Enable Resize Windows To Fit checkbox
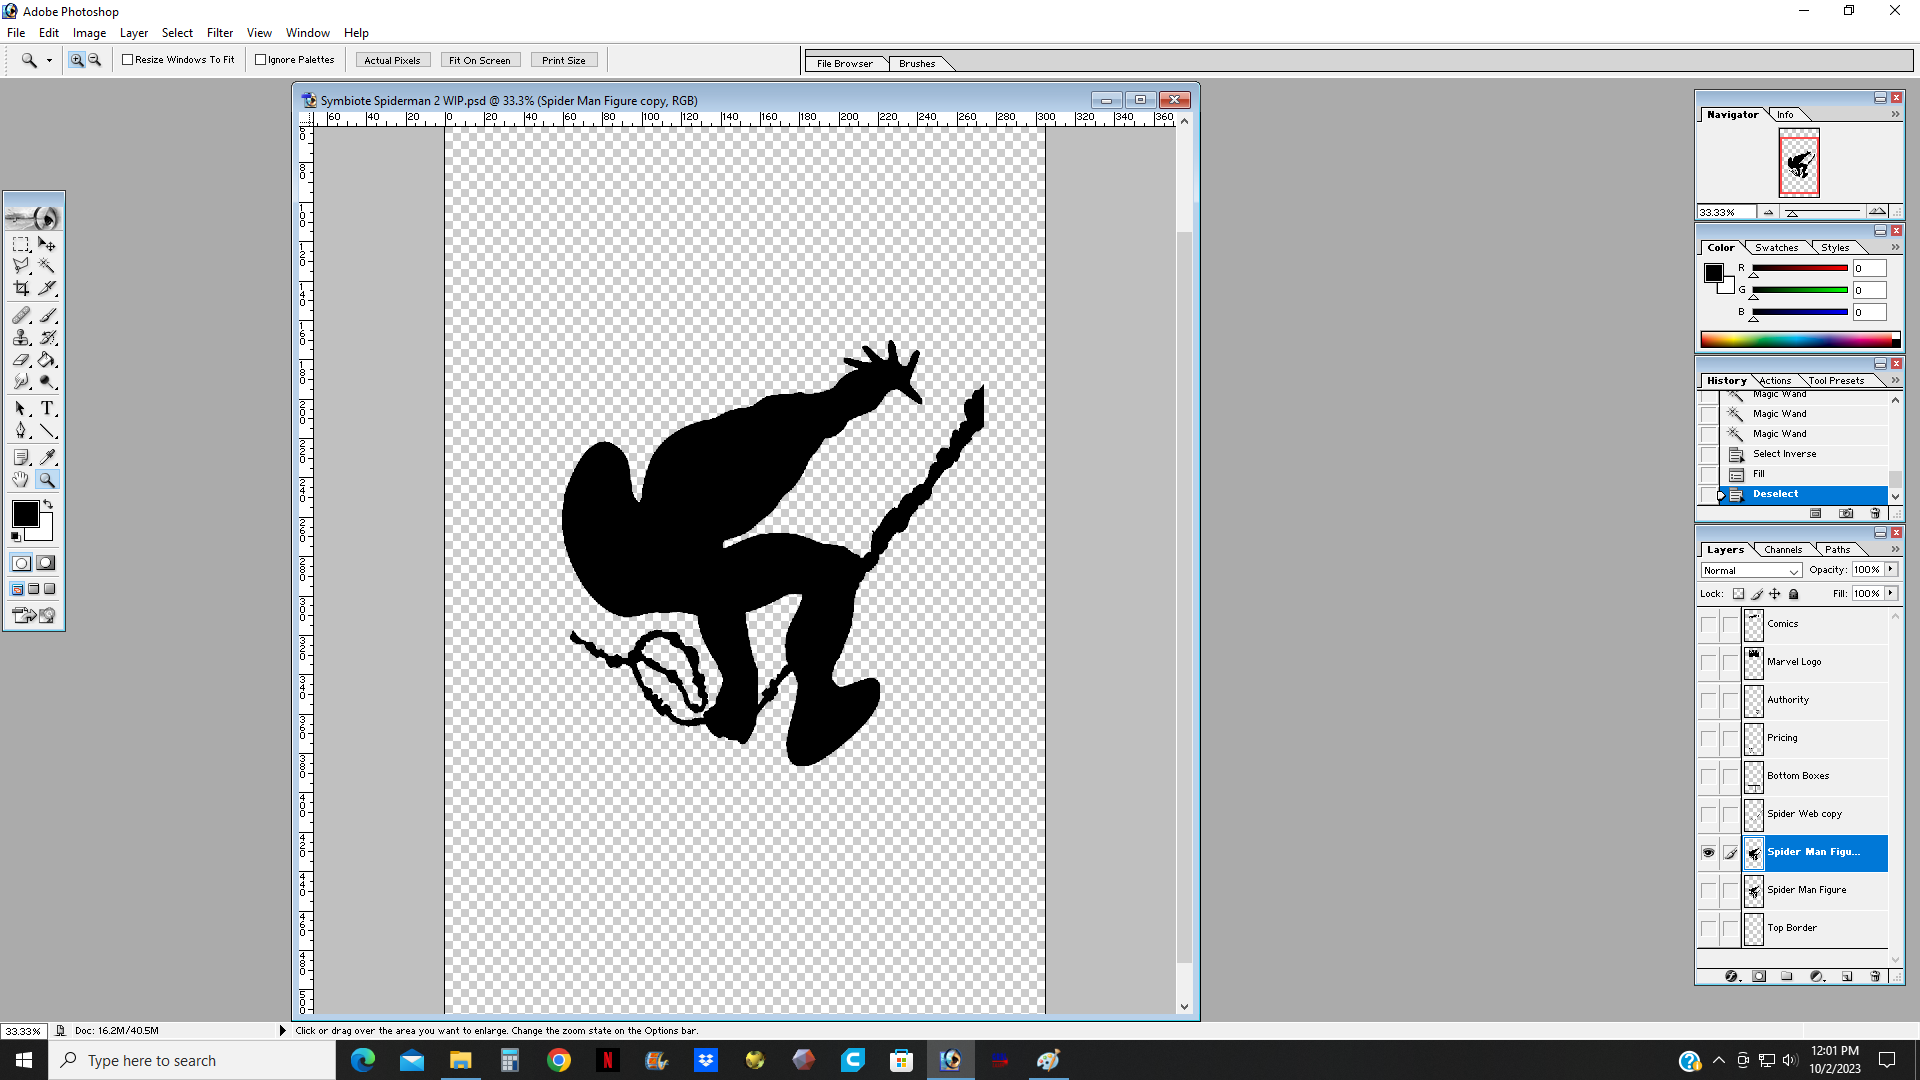This screenshot has height=1080, width=1920. tap(128, 60)
